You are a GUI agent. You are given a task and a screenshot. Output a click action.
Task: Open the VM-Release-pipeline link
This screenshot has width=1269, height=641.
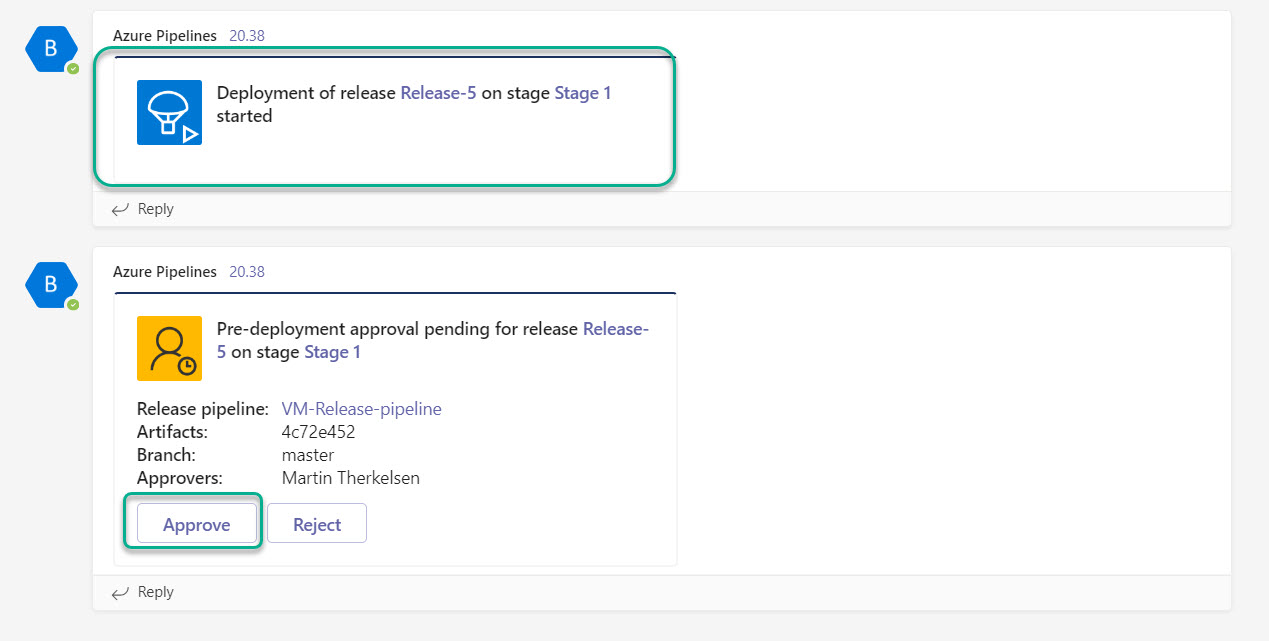coord(362,408)
